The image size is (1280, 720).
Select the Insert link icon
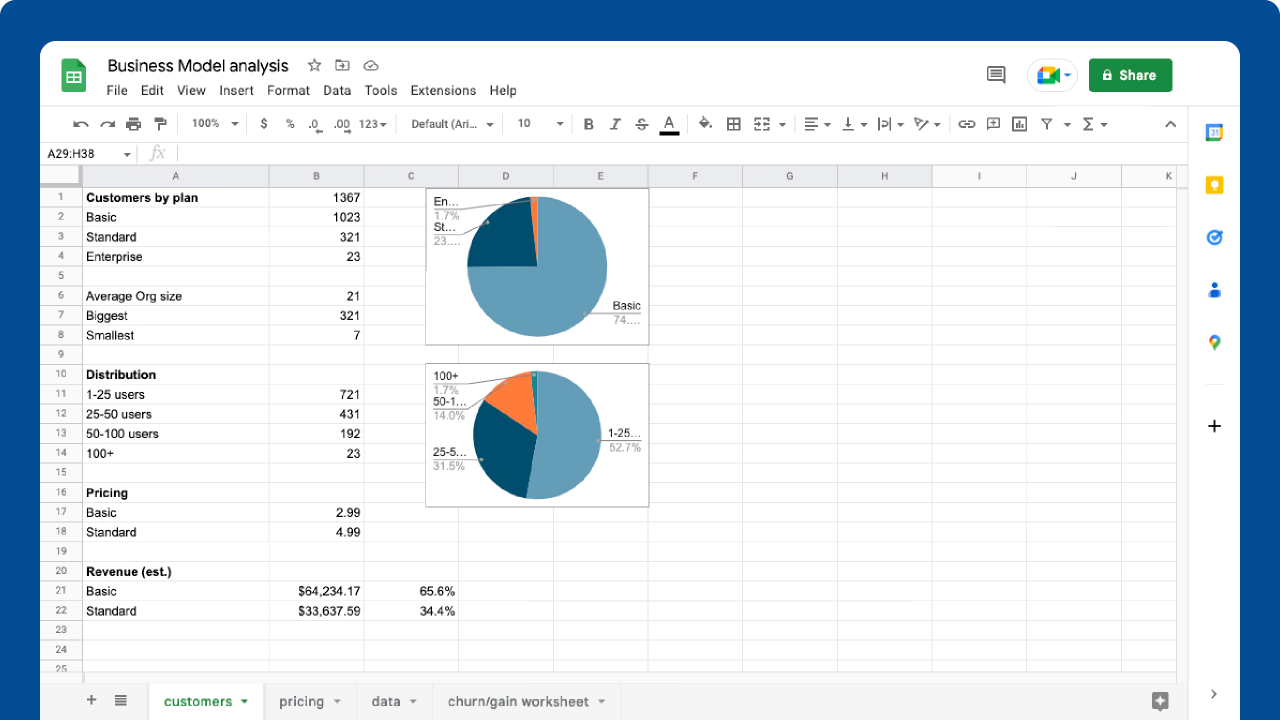coord(965,123)
